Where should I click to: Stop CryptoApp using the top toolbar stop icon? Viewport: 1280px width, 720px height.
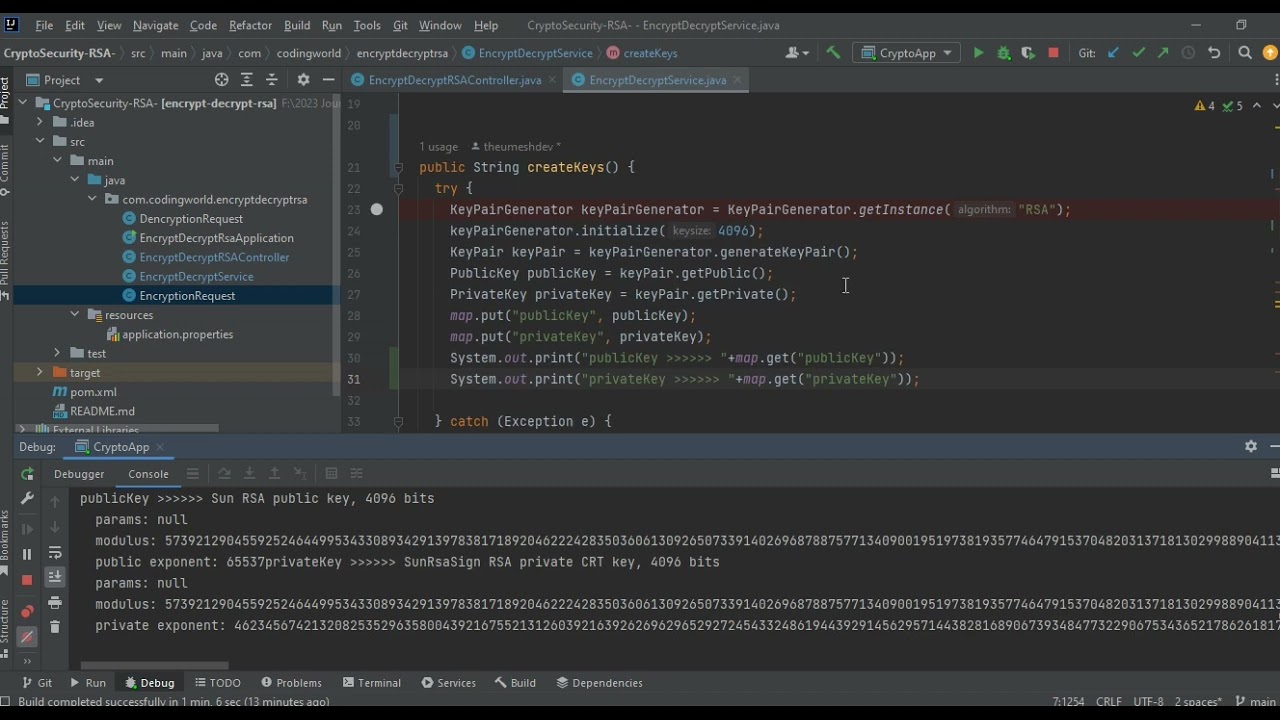[1053, 53]
